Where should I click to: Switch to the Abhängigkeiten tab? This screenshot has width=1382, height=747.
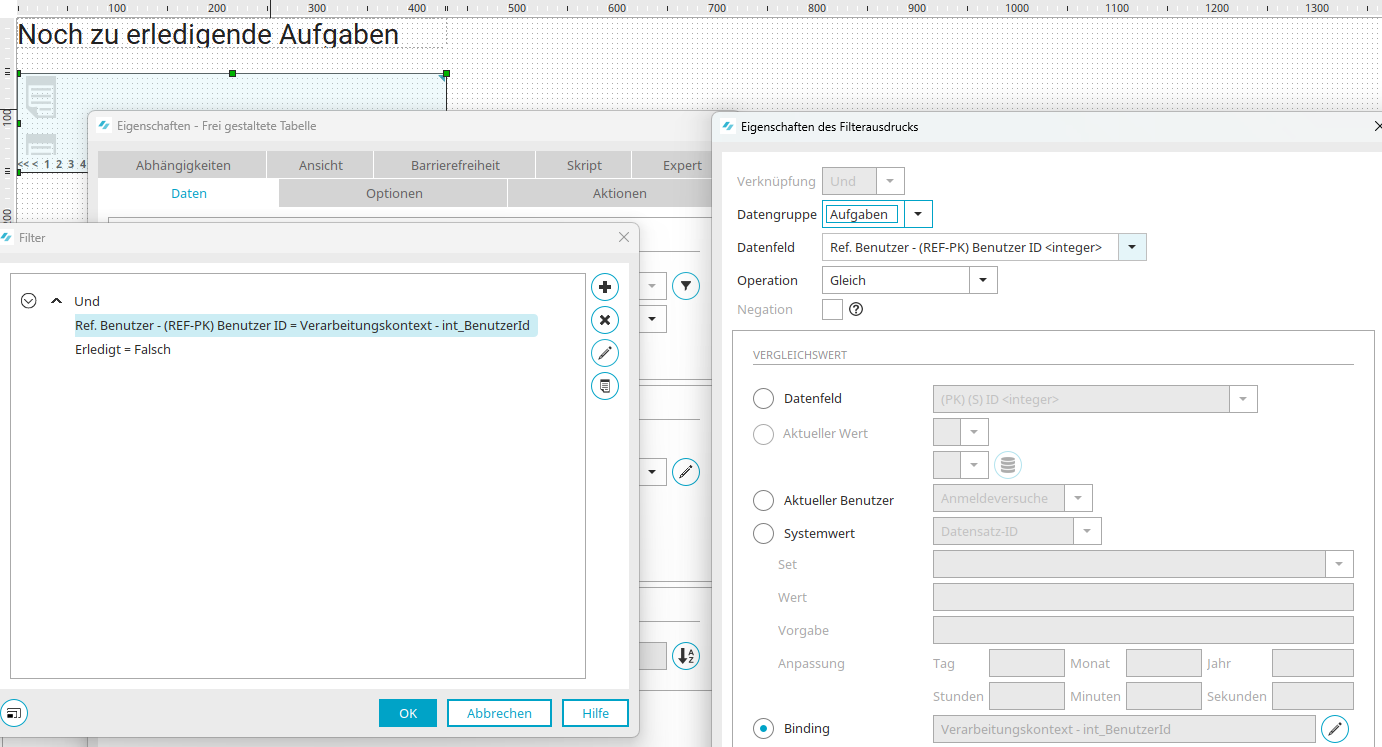pyautogui.click(x=183, y=165)
